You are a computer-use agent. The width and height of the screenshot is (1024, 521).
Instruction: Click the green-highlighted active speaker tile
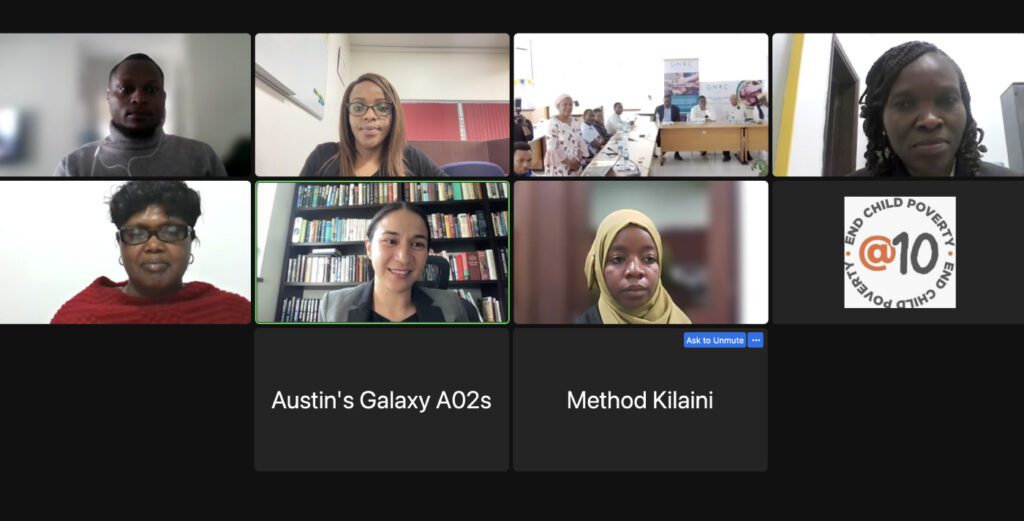pos(382,252)
